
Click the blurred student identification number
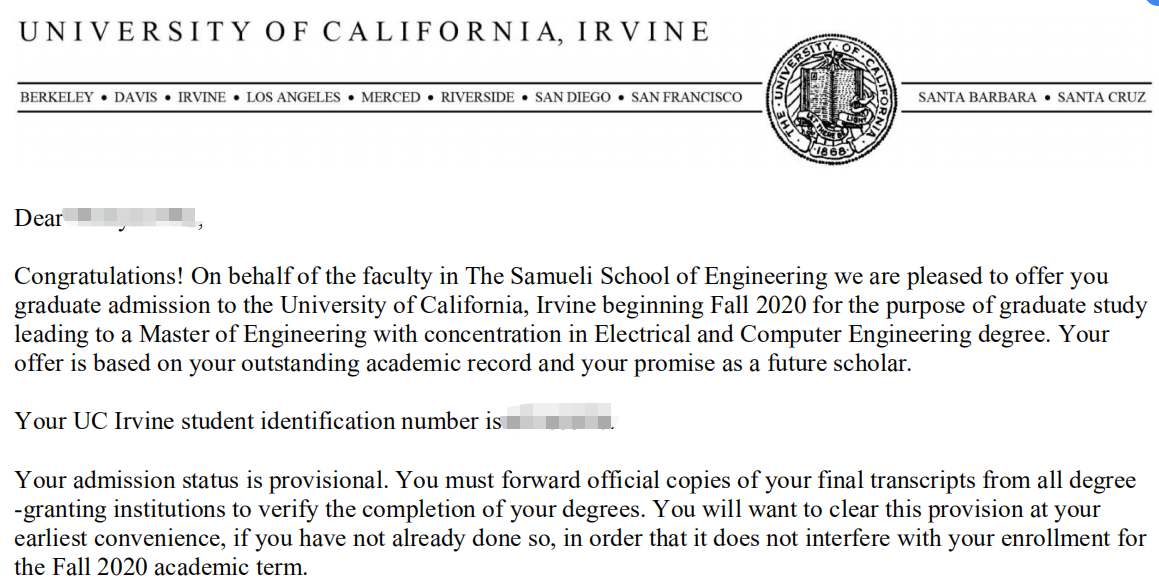pos(557,422)
